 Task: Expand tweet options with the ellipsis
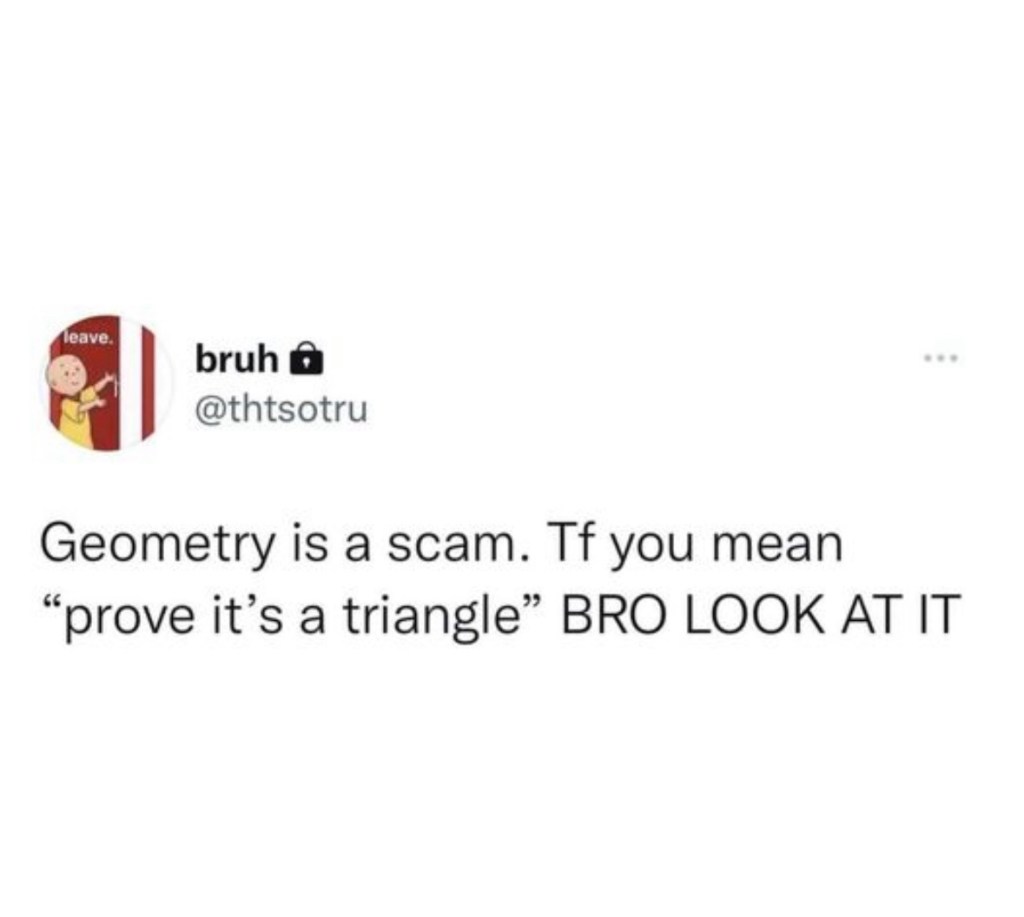[x=940, y=357]
